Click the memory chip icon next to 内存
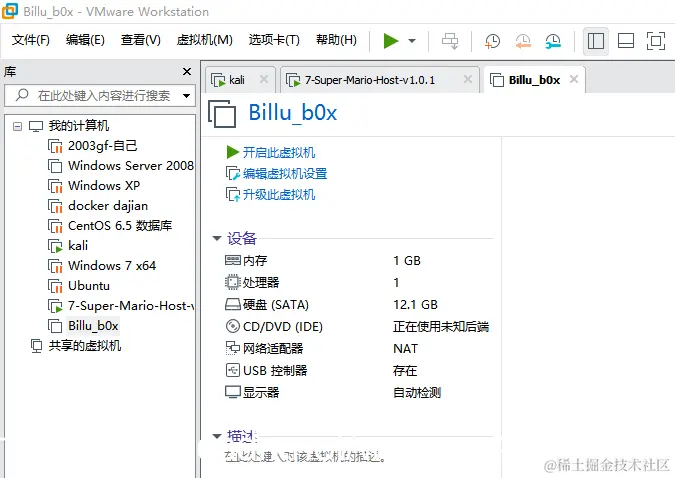Image resolution: width=675 pixels, height=478 pixels. (232, 260)
